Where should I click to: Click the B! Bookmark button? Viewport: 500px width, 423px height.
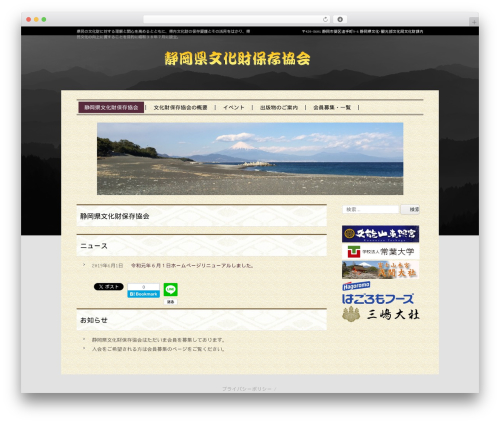tap(144, 294)
